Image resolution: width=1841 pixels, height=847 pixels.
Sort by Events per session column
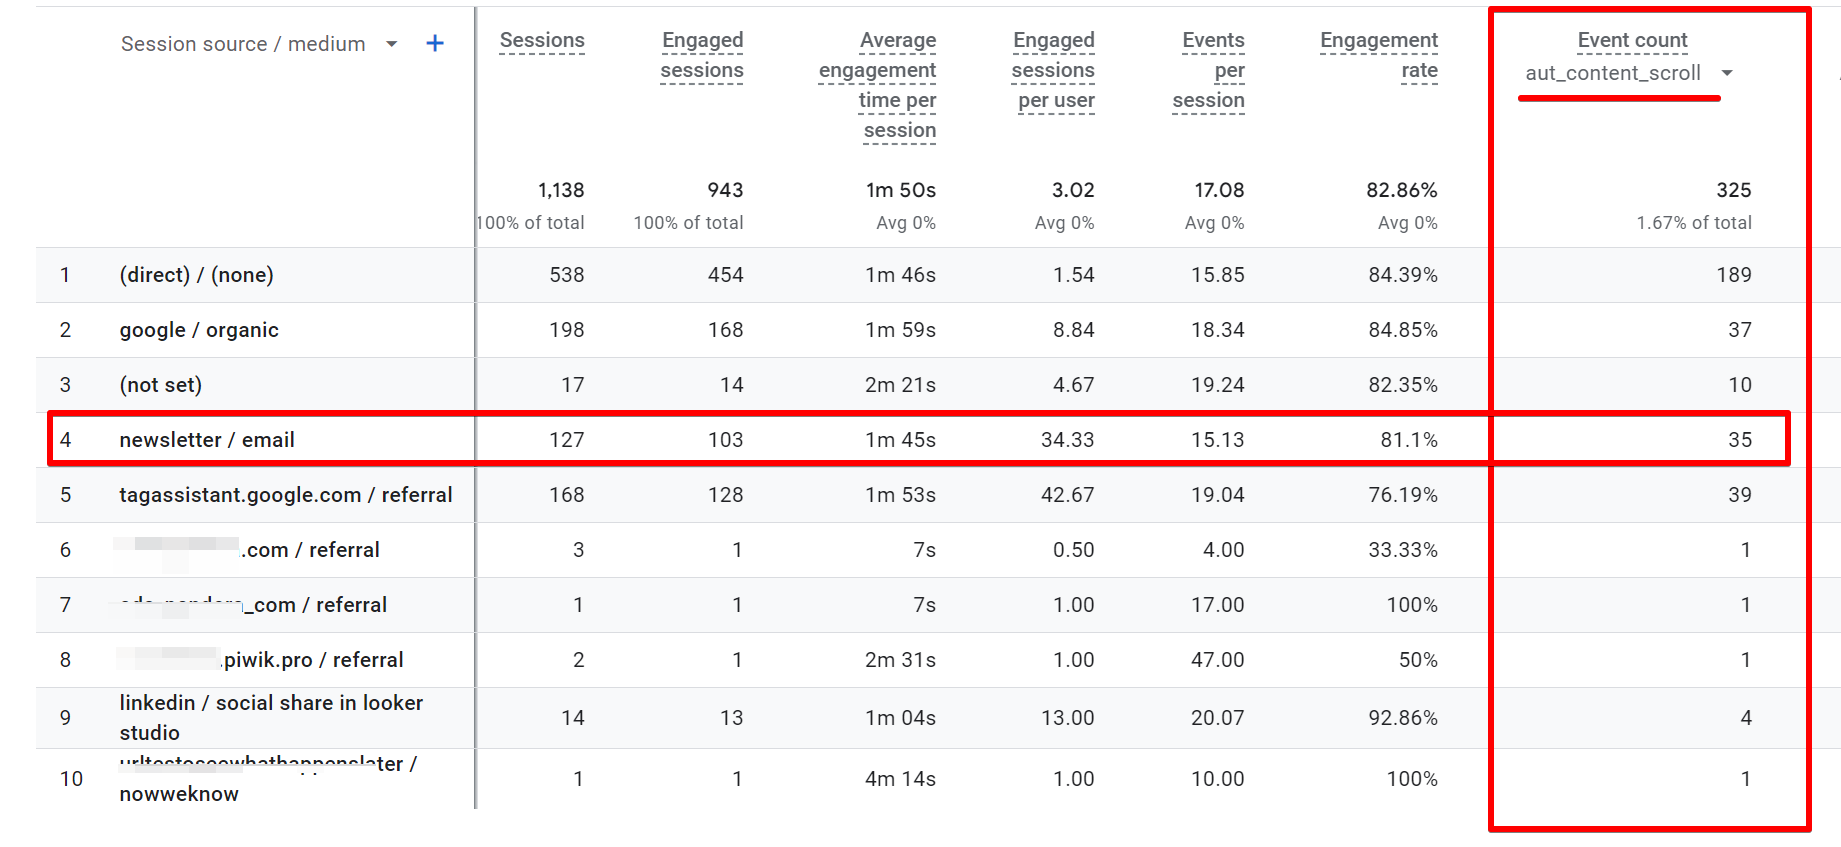[x=1212, y=70]
